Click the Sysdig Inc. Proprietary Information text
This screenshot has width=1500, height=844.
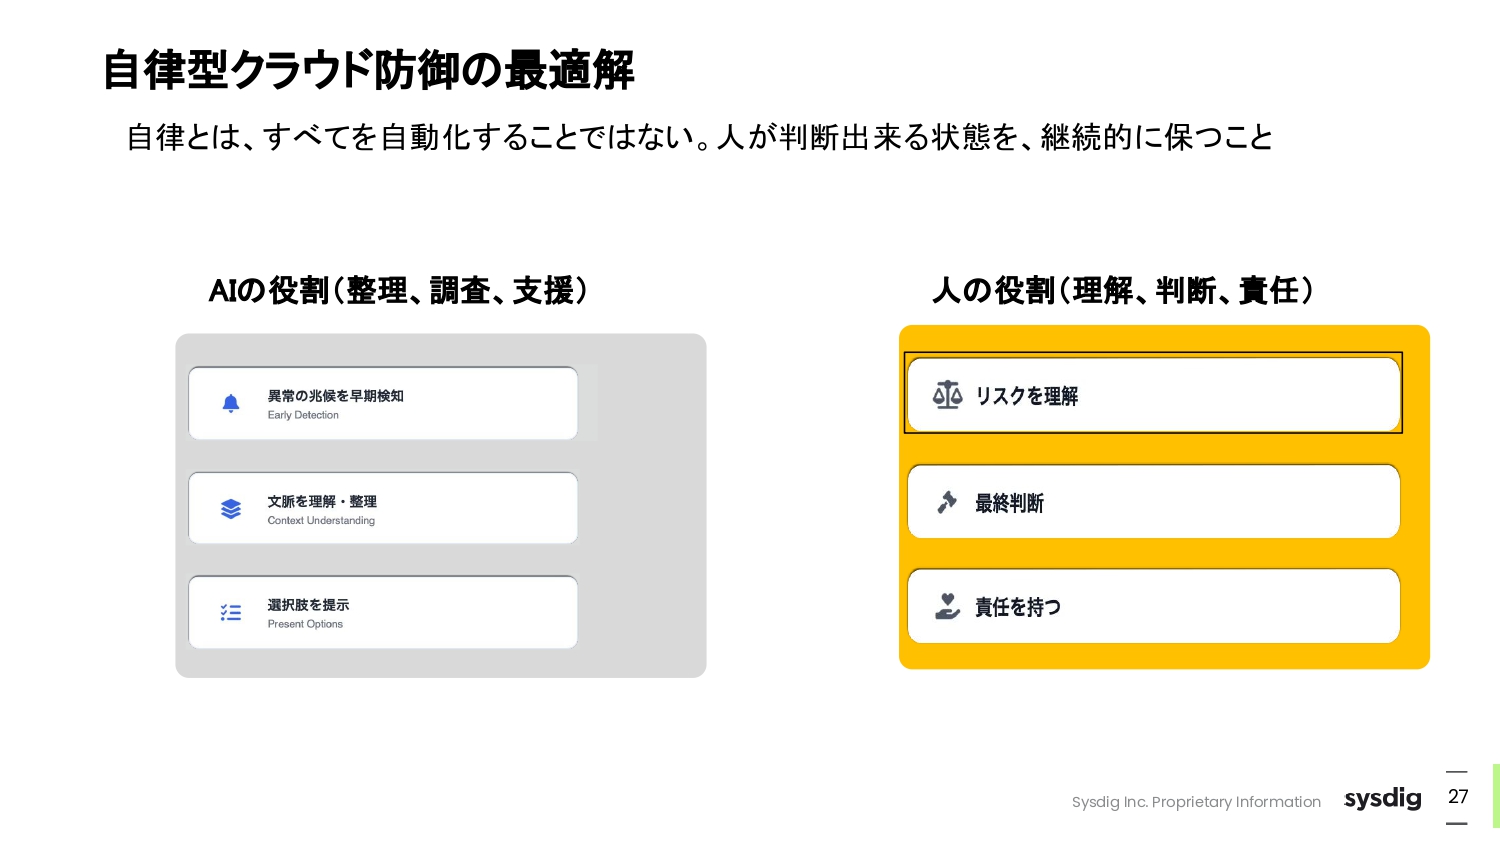click(x=1196, y=802)
